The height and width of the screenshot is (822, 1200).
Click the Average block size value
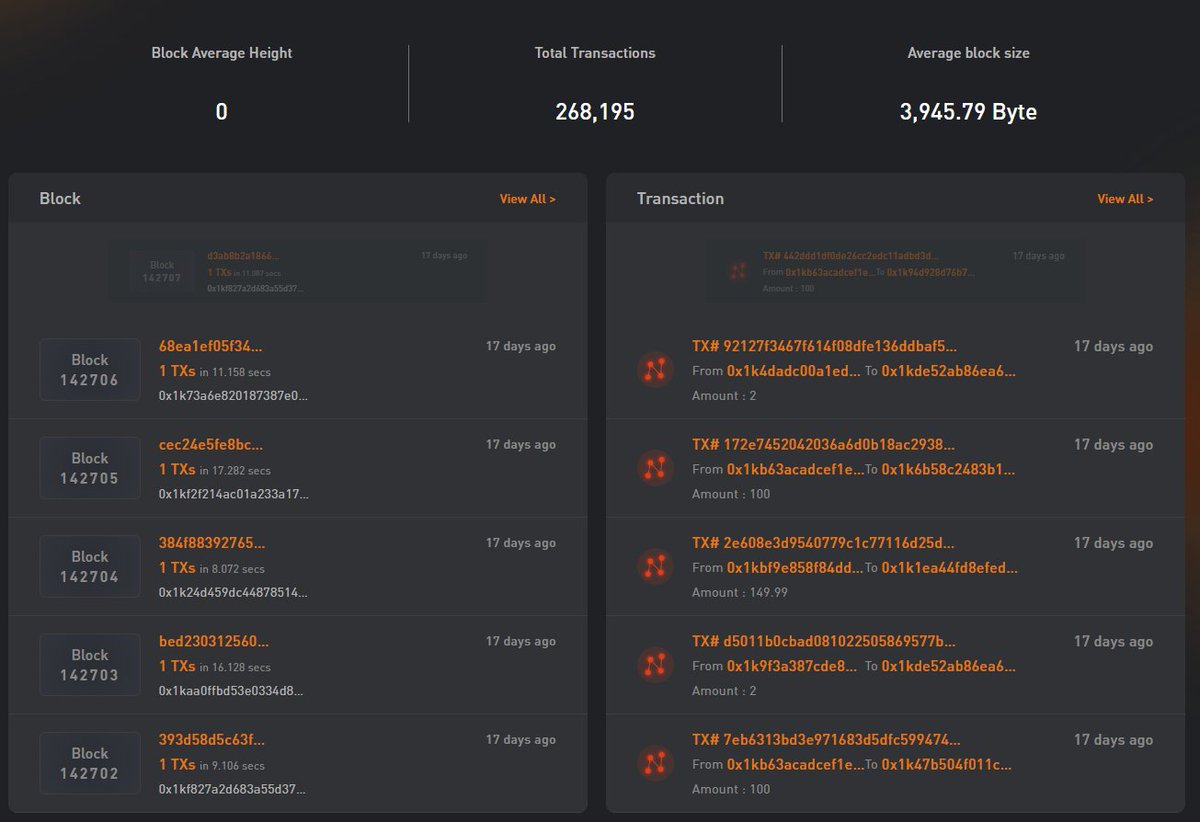(x=968, y=114)
